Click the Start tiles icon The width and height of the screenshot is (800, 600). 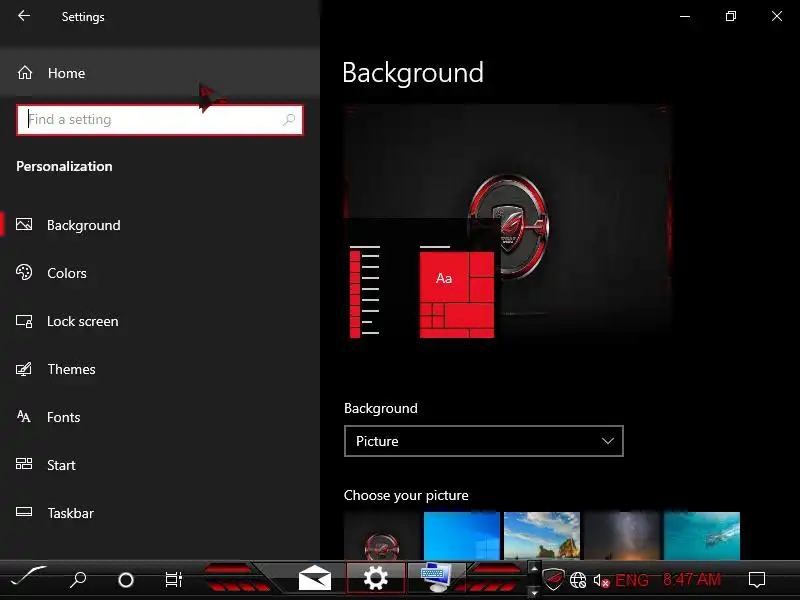(x=24, y=464)
